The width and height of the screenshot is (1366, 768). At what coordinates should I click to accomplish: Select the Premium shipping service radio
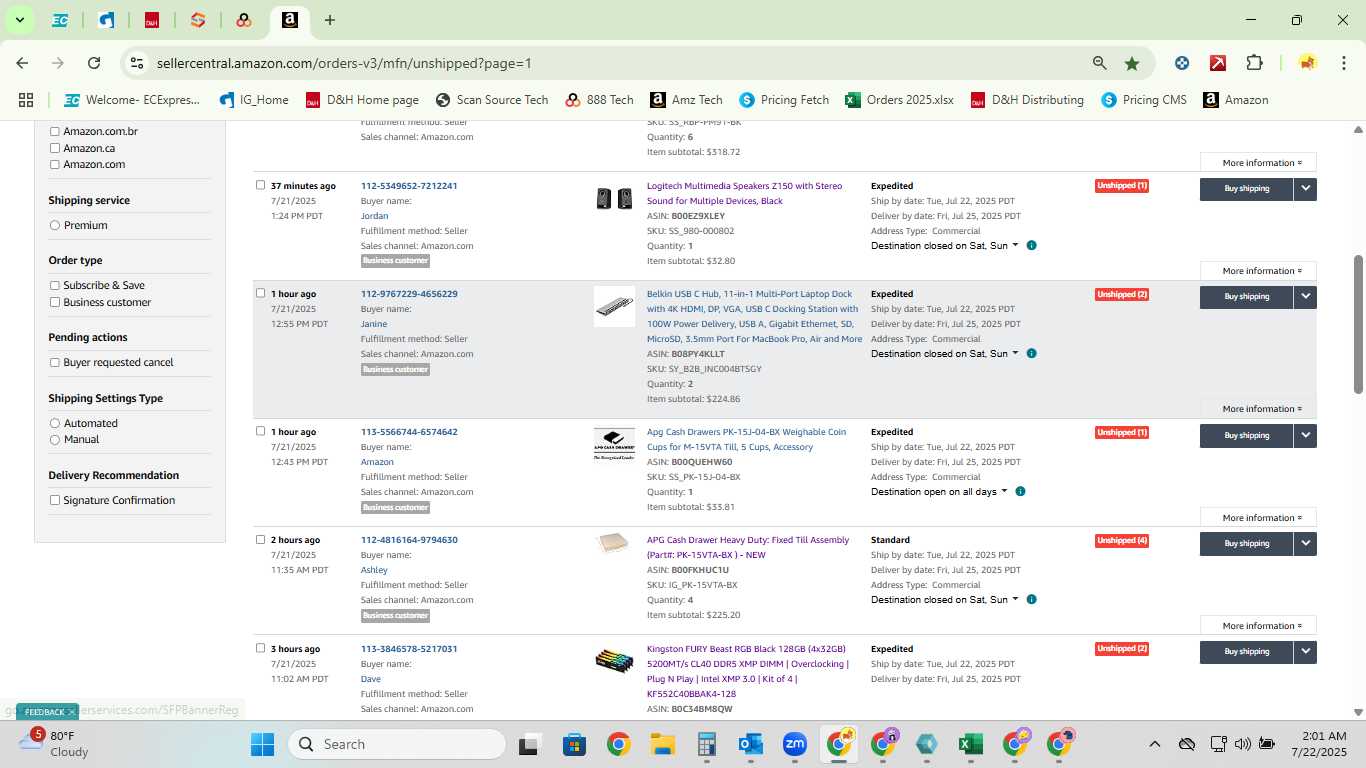click(55, 226)
